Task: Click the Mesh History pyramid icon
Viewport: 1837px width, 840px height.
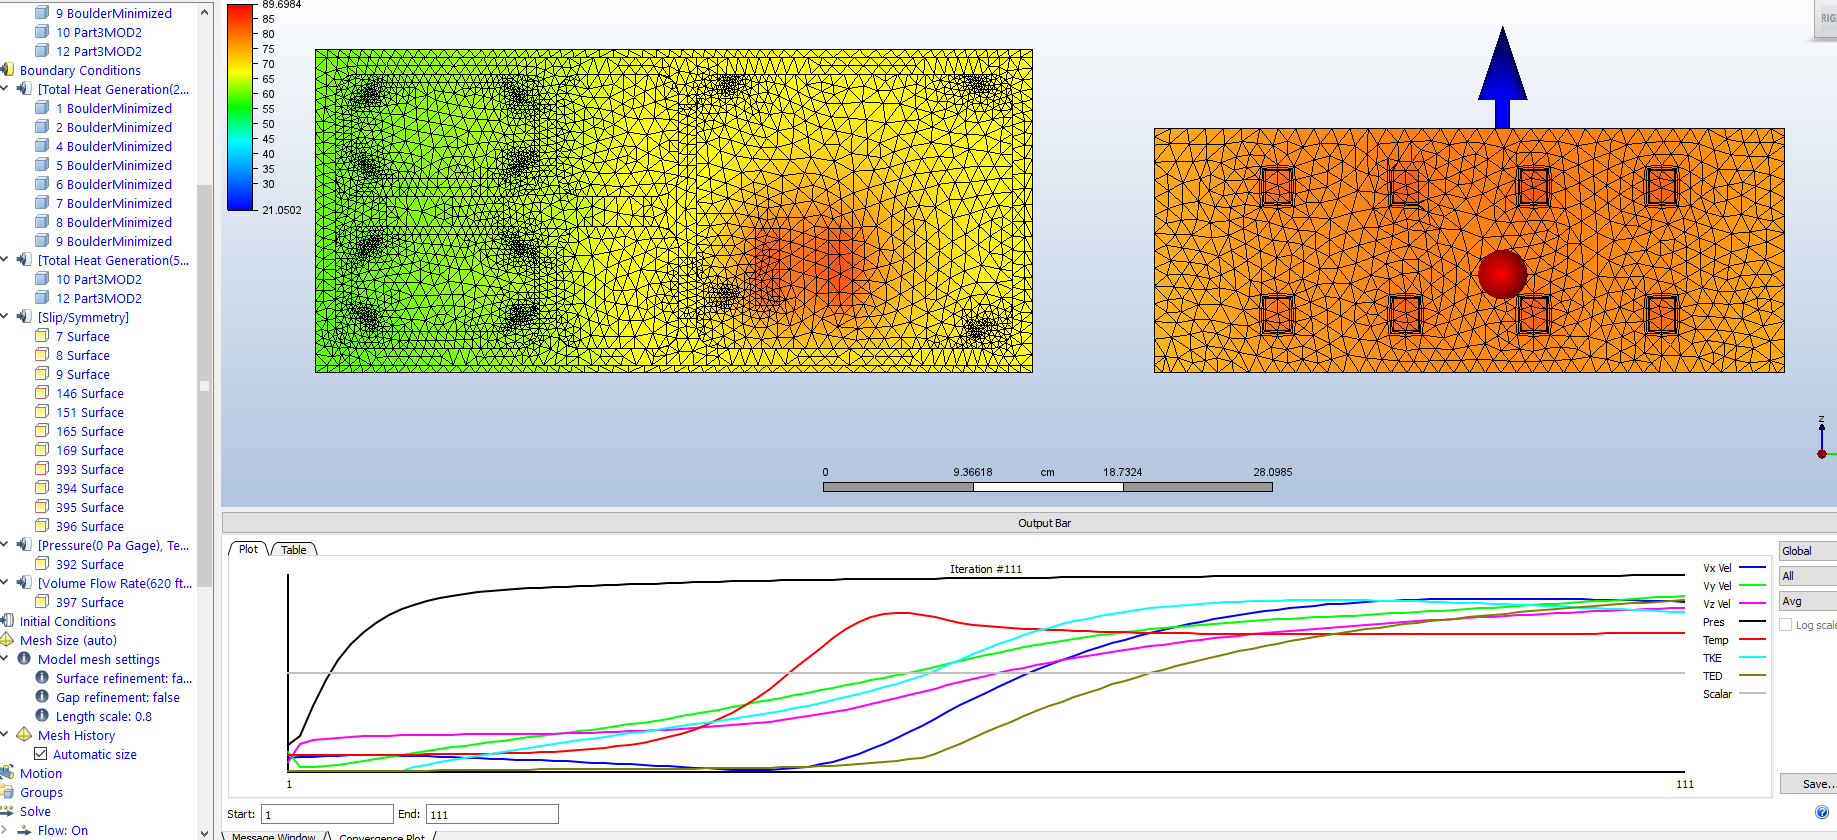Action: pos(24,735)
